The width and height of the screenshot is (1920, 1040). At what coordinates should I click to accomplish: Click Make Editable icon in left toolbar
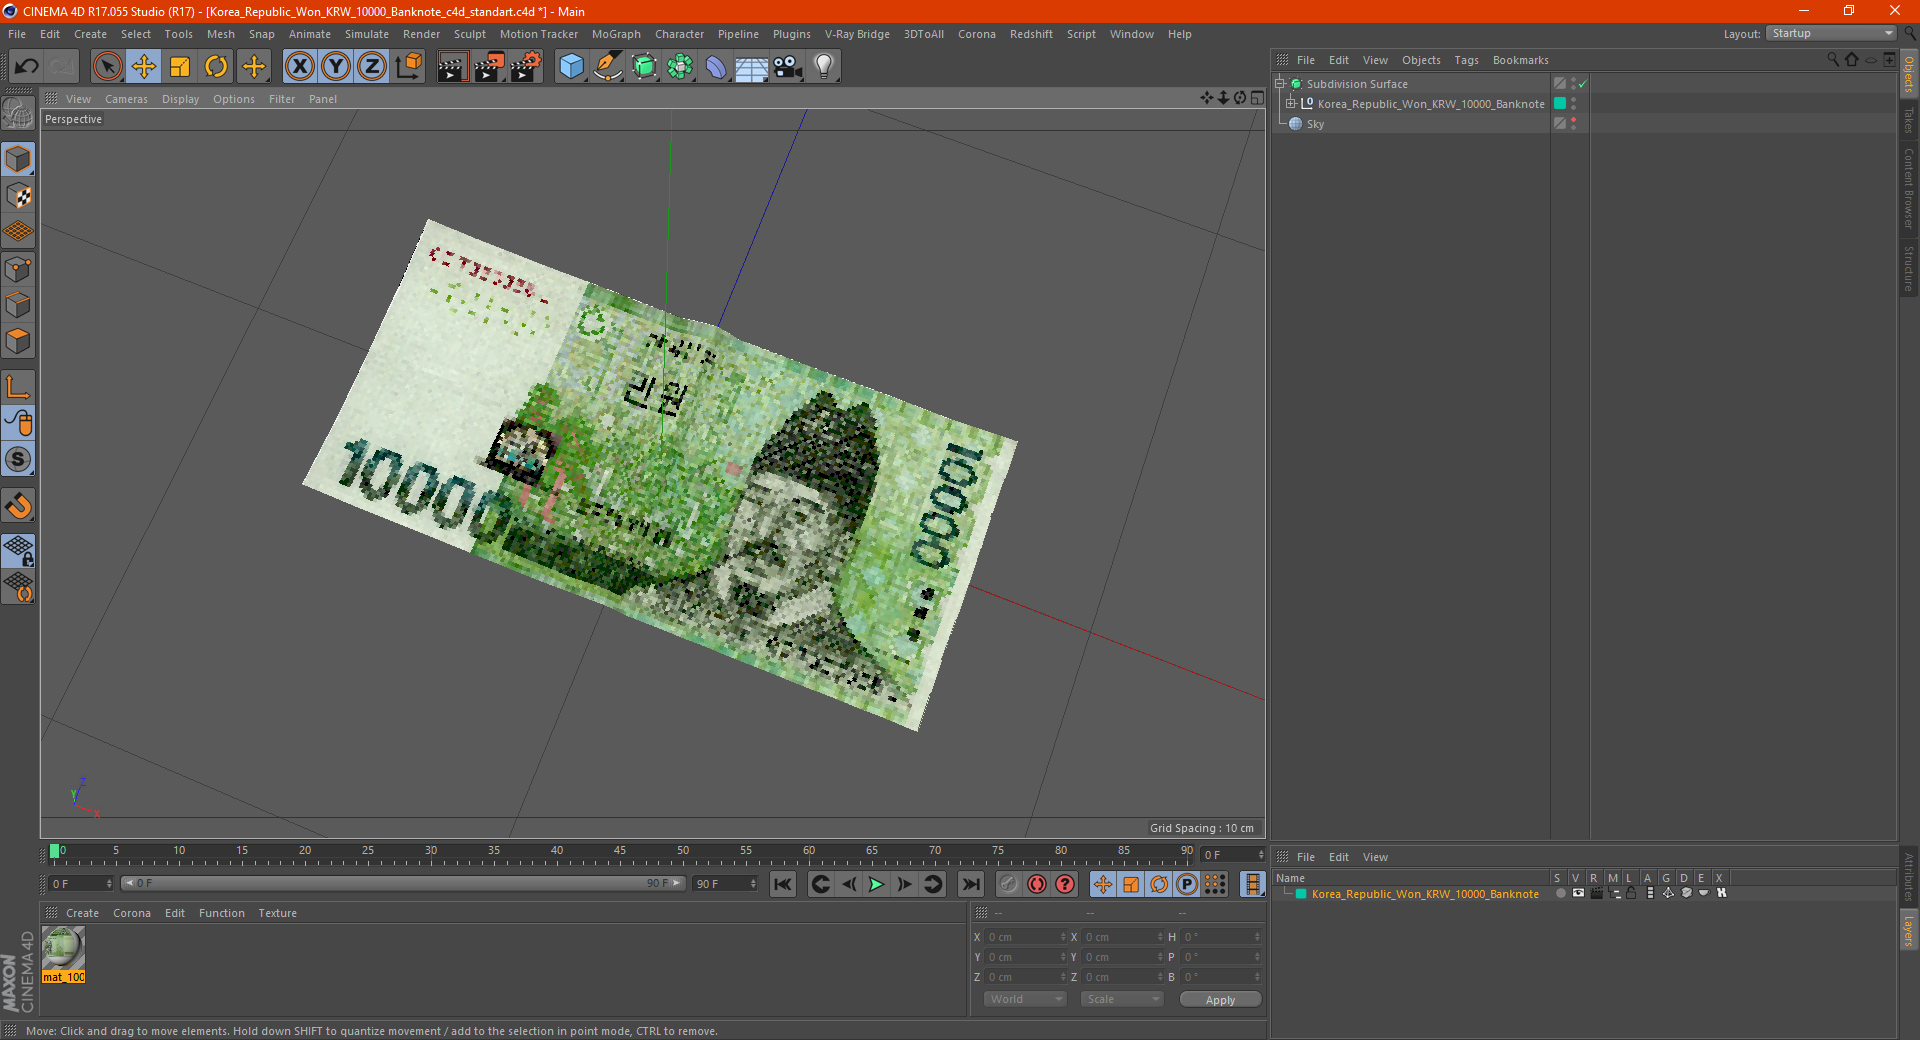18,113
